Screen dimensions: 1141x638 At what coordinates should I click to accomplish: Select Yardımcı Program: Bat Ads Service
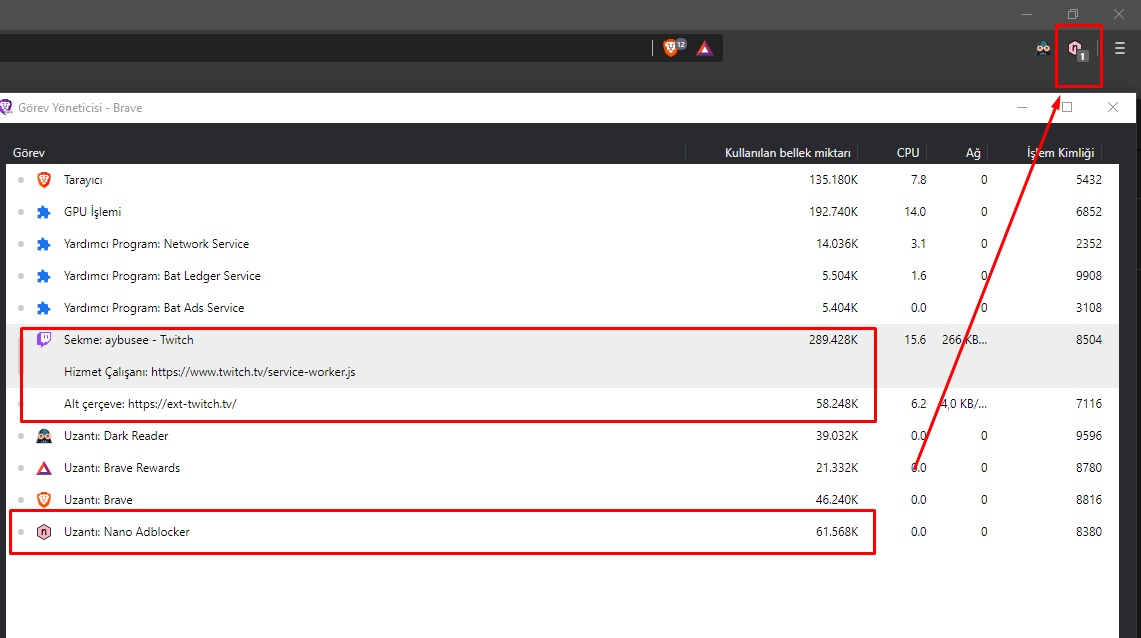click(562, 308)
